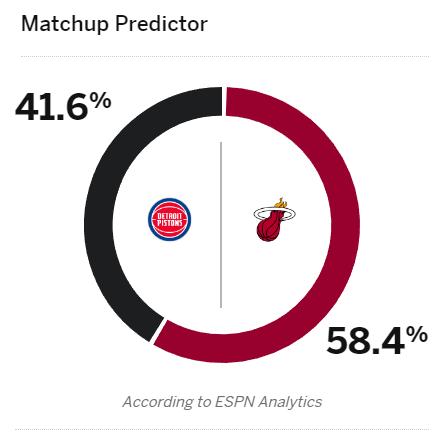Click the Detroit Pistons team logo
The width and height of the screenshot is (444, 432).
[x=169, y=219]
